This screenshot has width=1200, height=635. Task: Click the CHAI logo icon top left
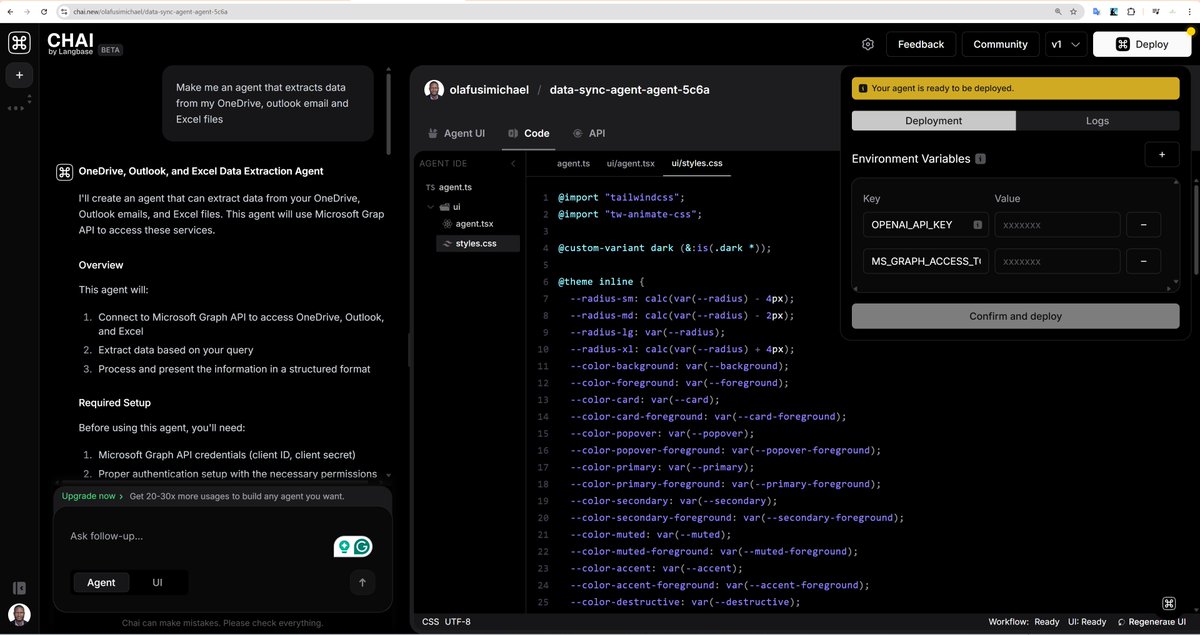18,43
